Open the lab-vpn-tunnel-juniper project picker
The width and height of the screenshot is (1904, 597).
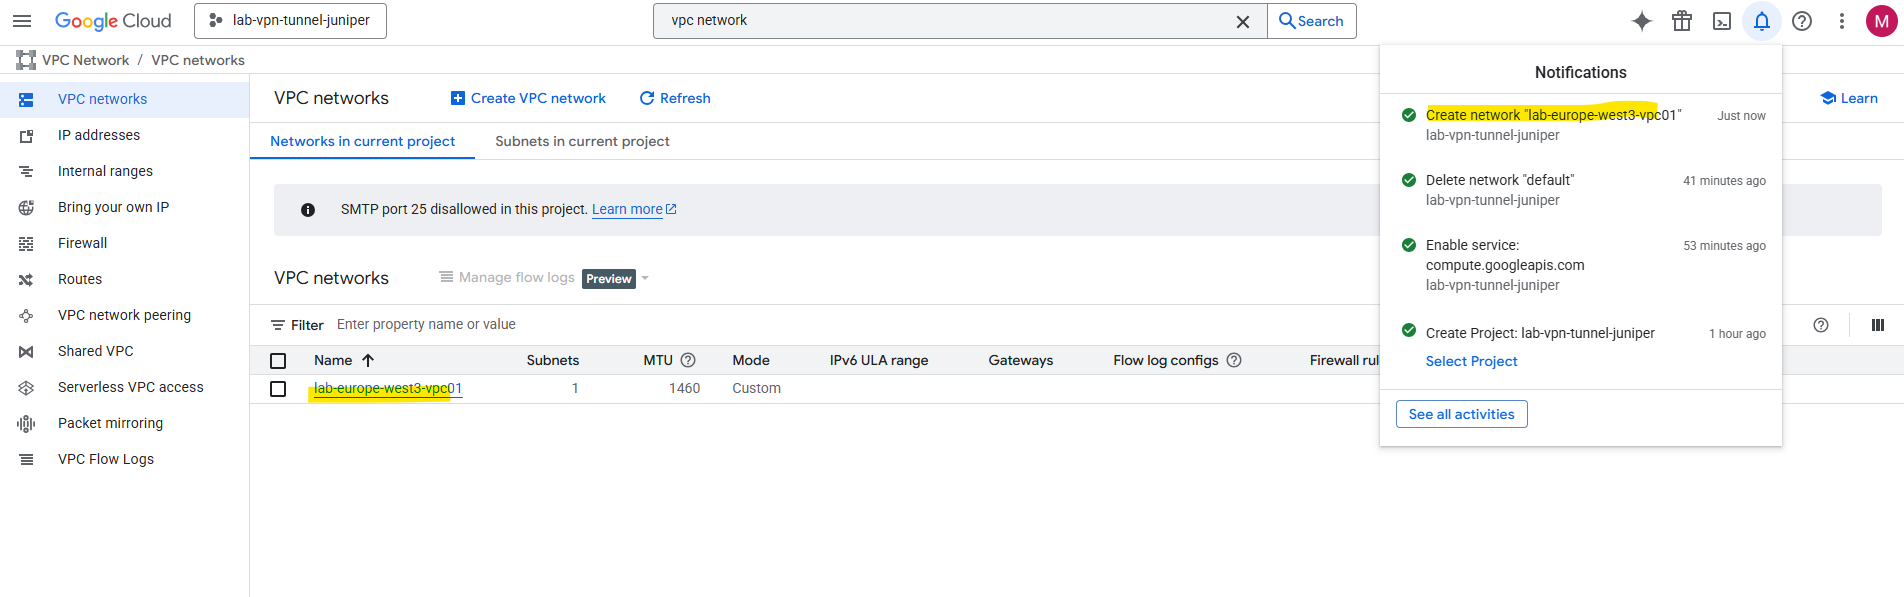[290, 20]
